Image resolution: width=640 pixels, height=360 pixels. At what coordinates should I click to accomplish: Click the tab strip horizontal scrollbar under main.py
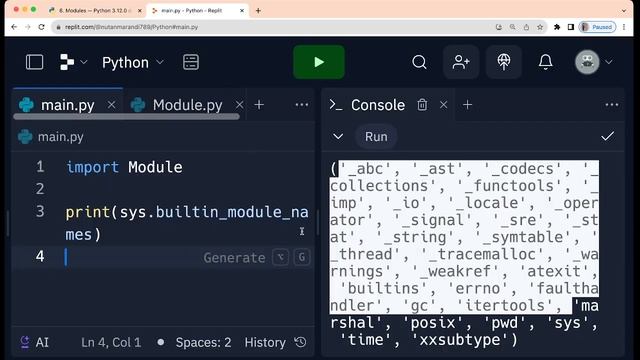tap(127, 117)
